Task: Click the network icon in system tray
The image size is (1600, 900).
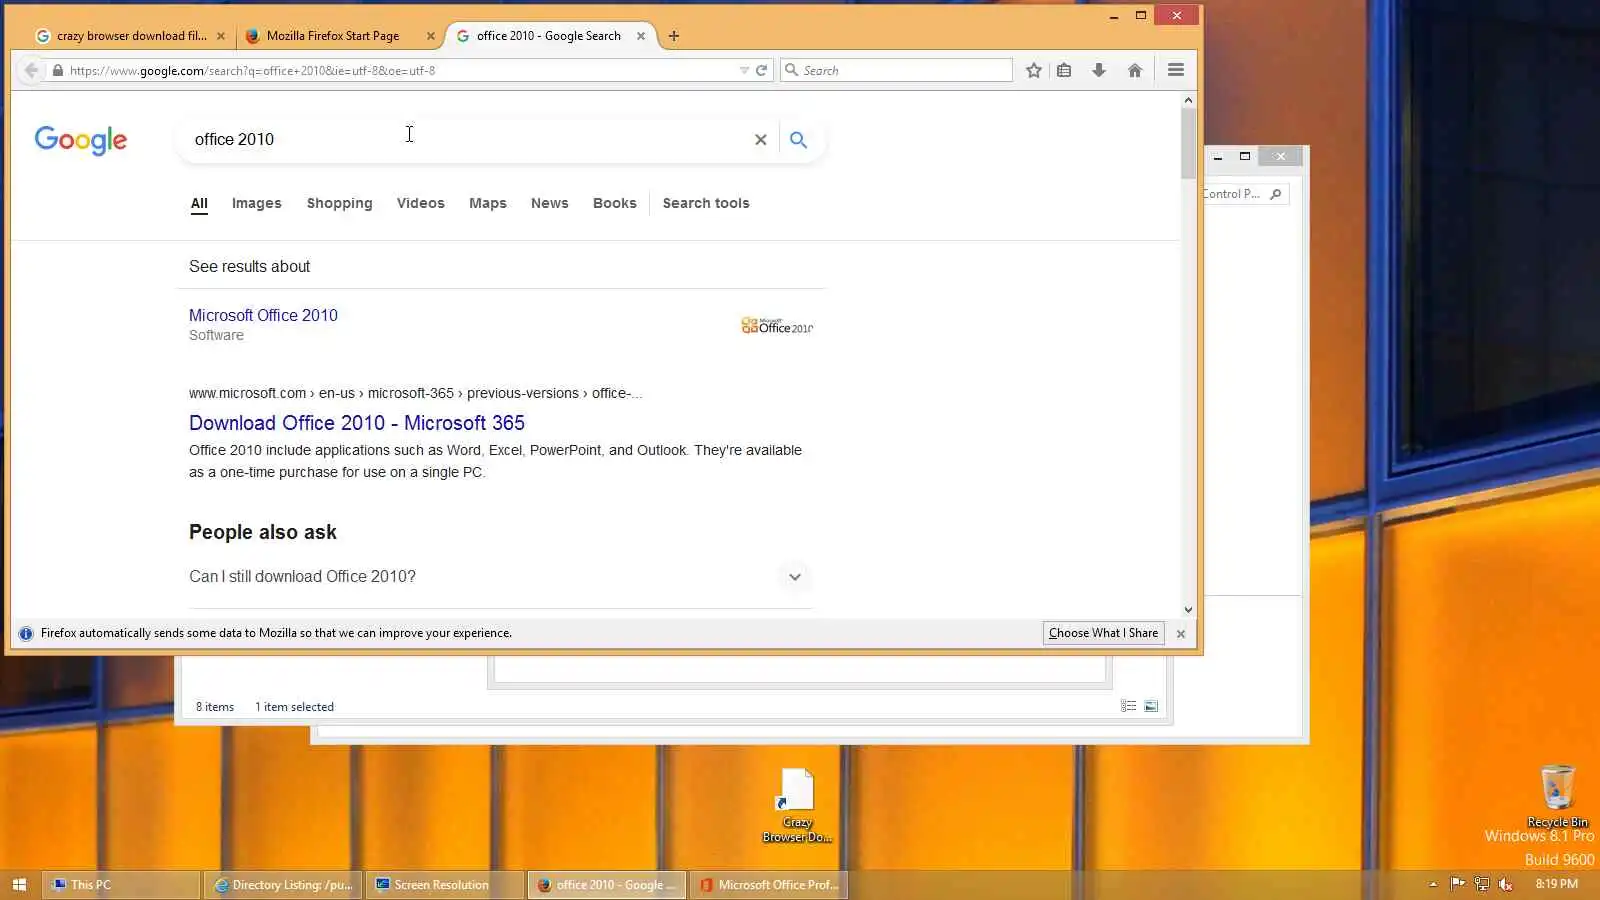Action: pyautogui.click(x=1482, y=884)
